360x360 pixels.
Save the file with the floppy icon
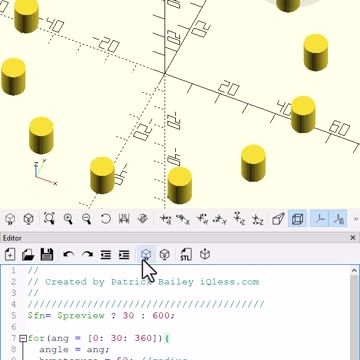(x=47, y=255)
